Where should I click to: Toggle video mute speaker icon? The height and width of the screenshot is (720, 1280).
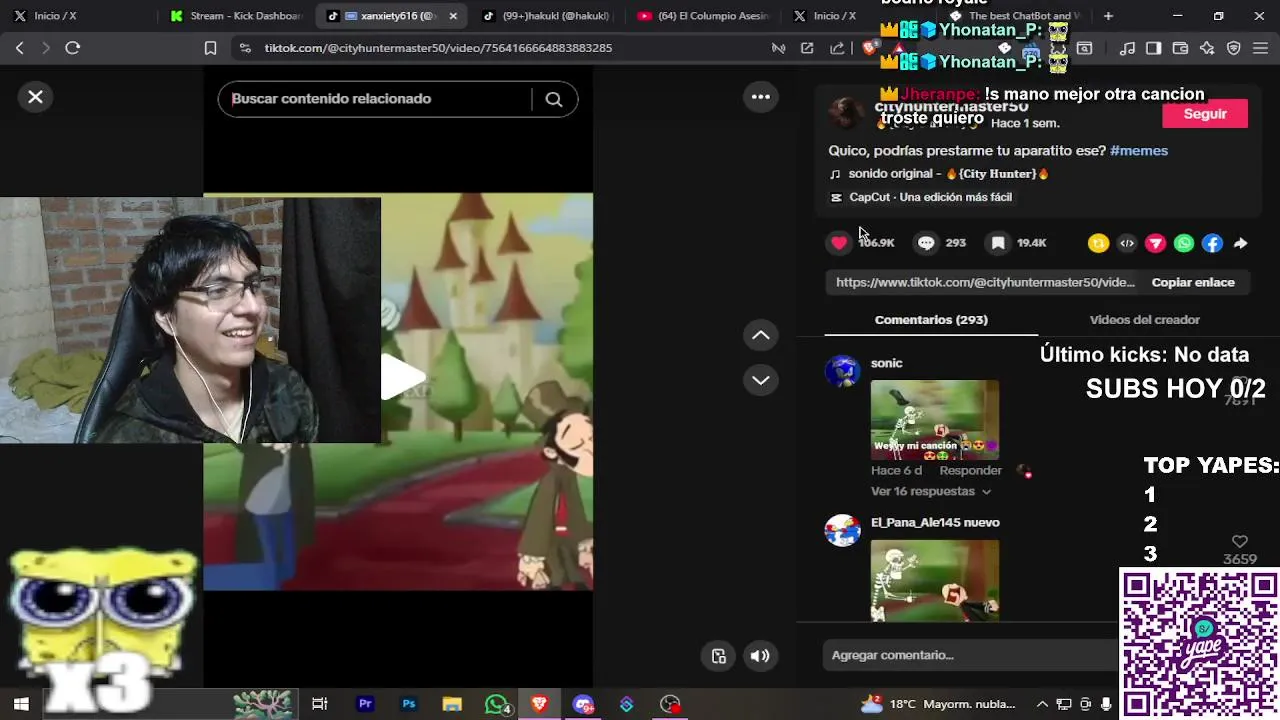click(x=760, y=656)
